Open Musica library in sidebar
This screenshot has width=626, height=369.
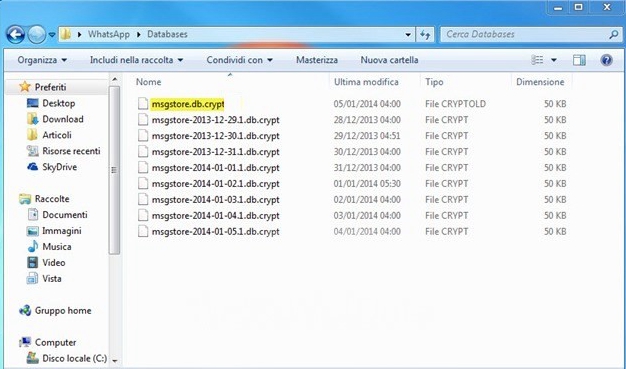(57, 246)
